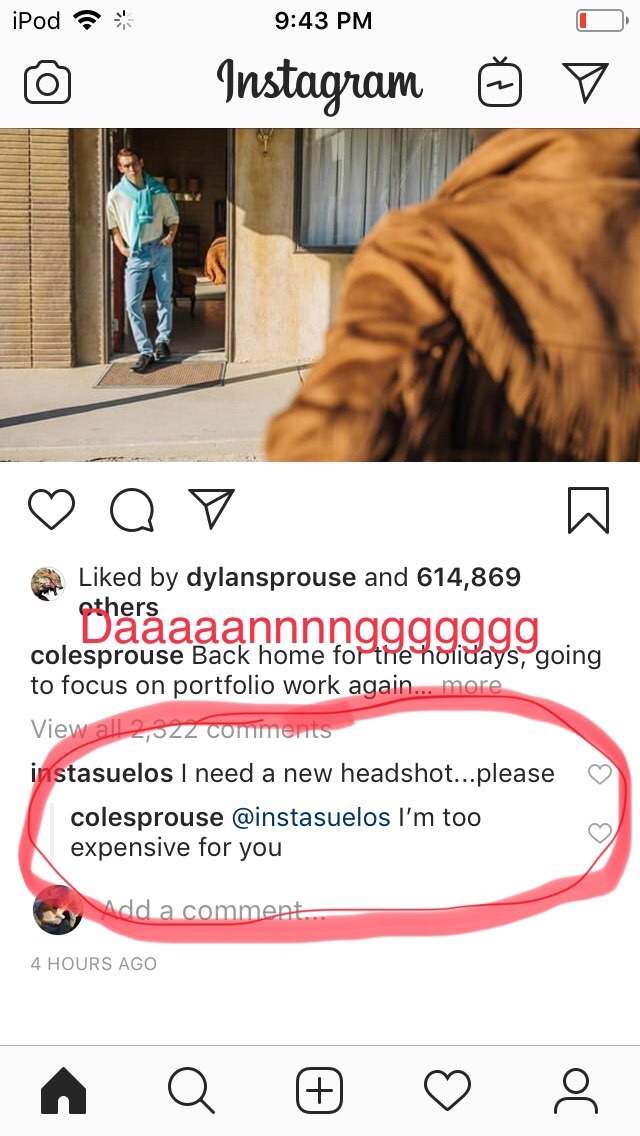The image size is (640, 1136).
Task: Tap the comment bubble icon under photo
Action: (132, 510)
